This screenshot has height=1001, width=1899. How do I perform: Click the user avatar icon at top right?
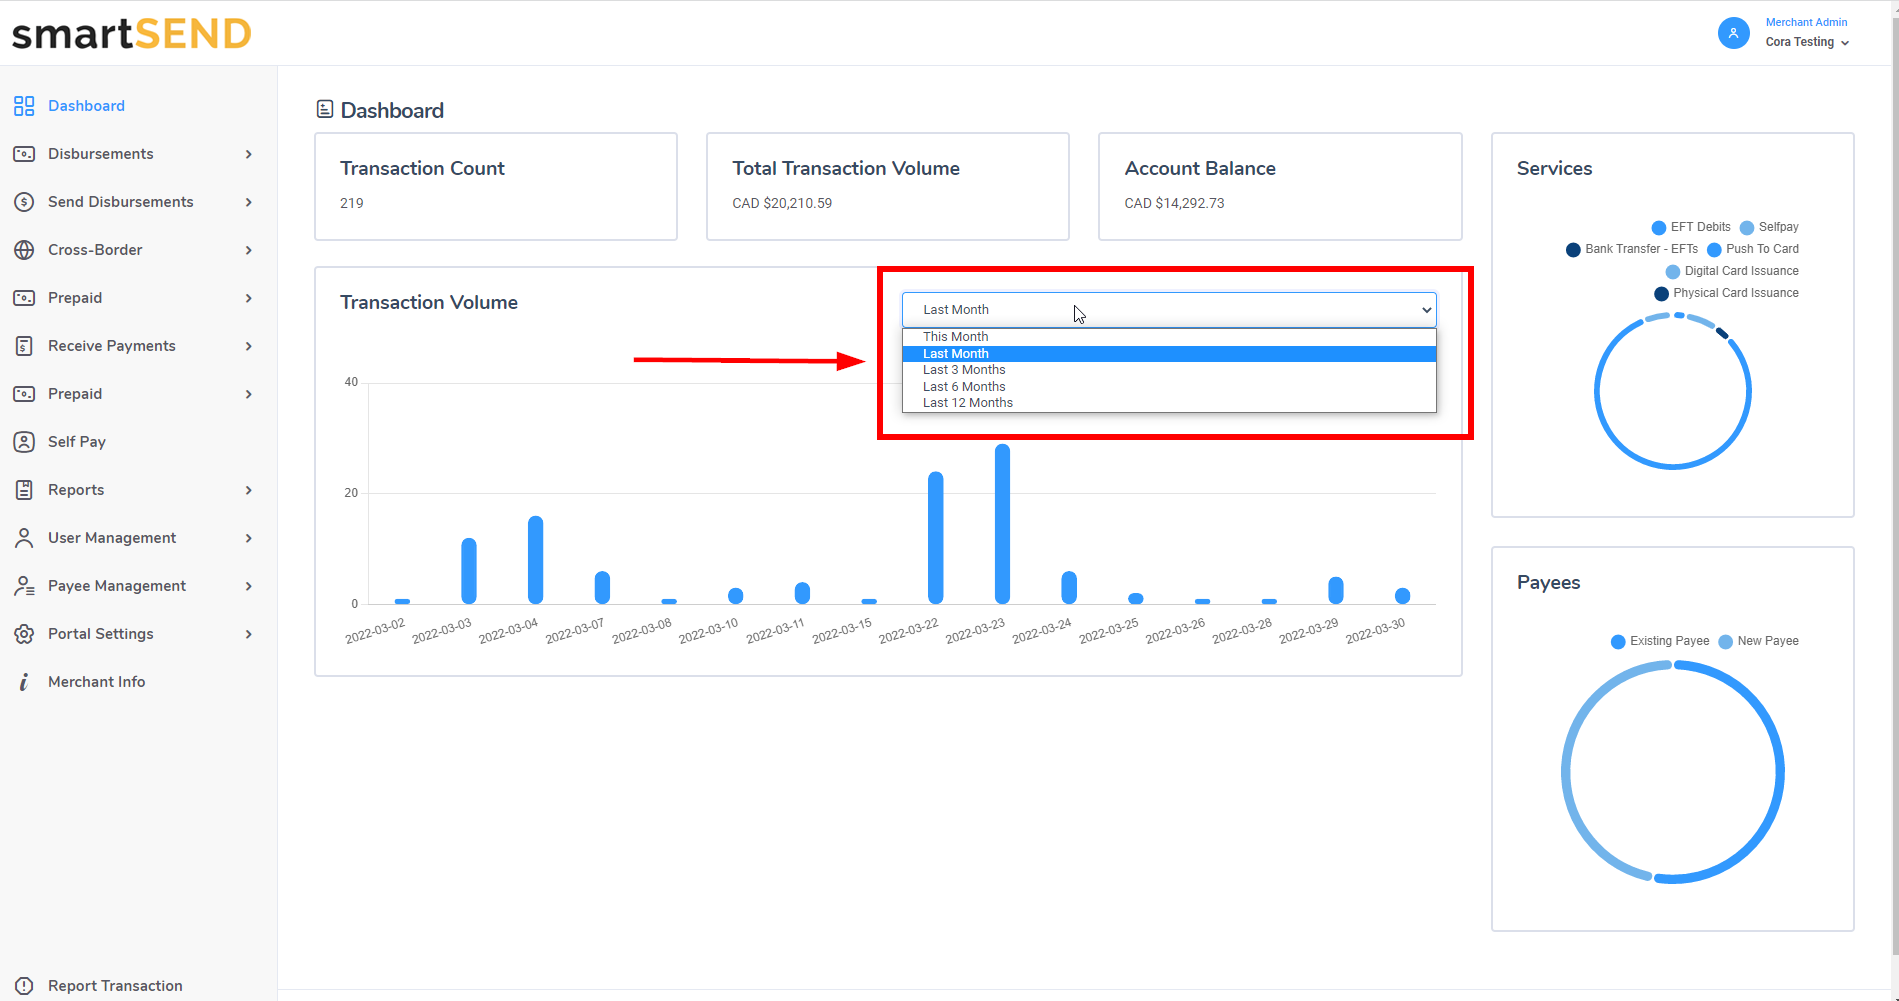tap(1733, 33)
